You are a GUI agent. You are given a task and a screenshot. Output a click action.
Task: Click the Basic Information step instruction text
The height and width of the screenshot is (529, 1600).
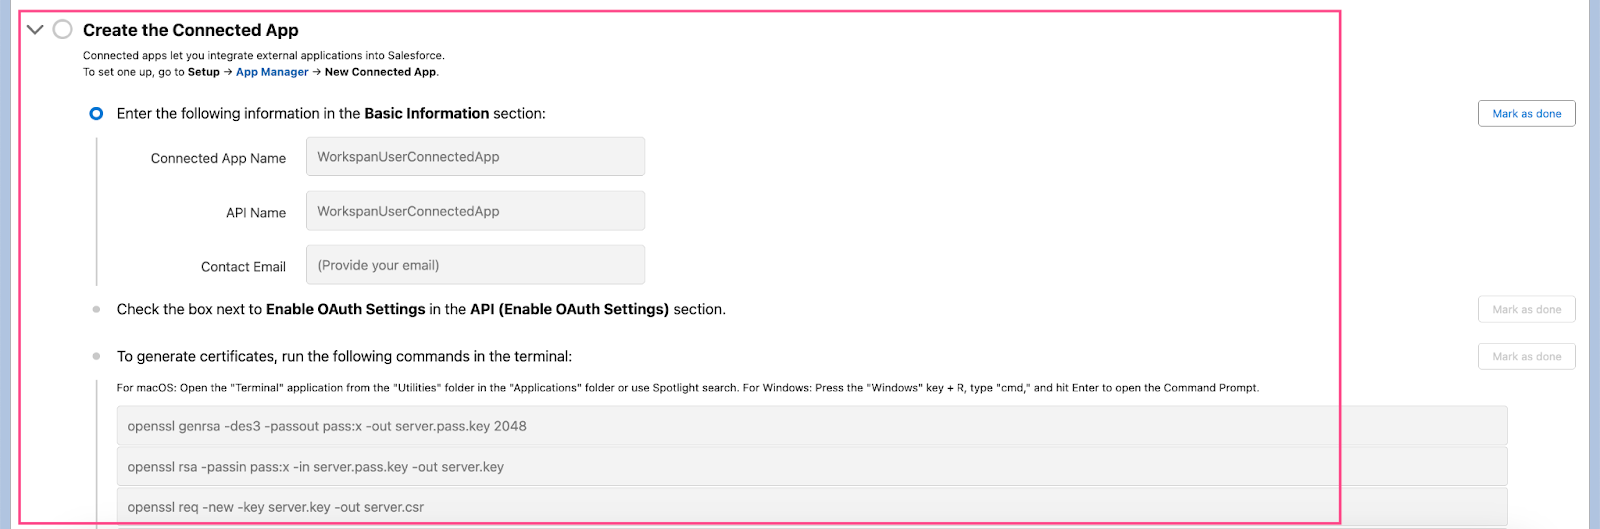click(x=331, y=114)
